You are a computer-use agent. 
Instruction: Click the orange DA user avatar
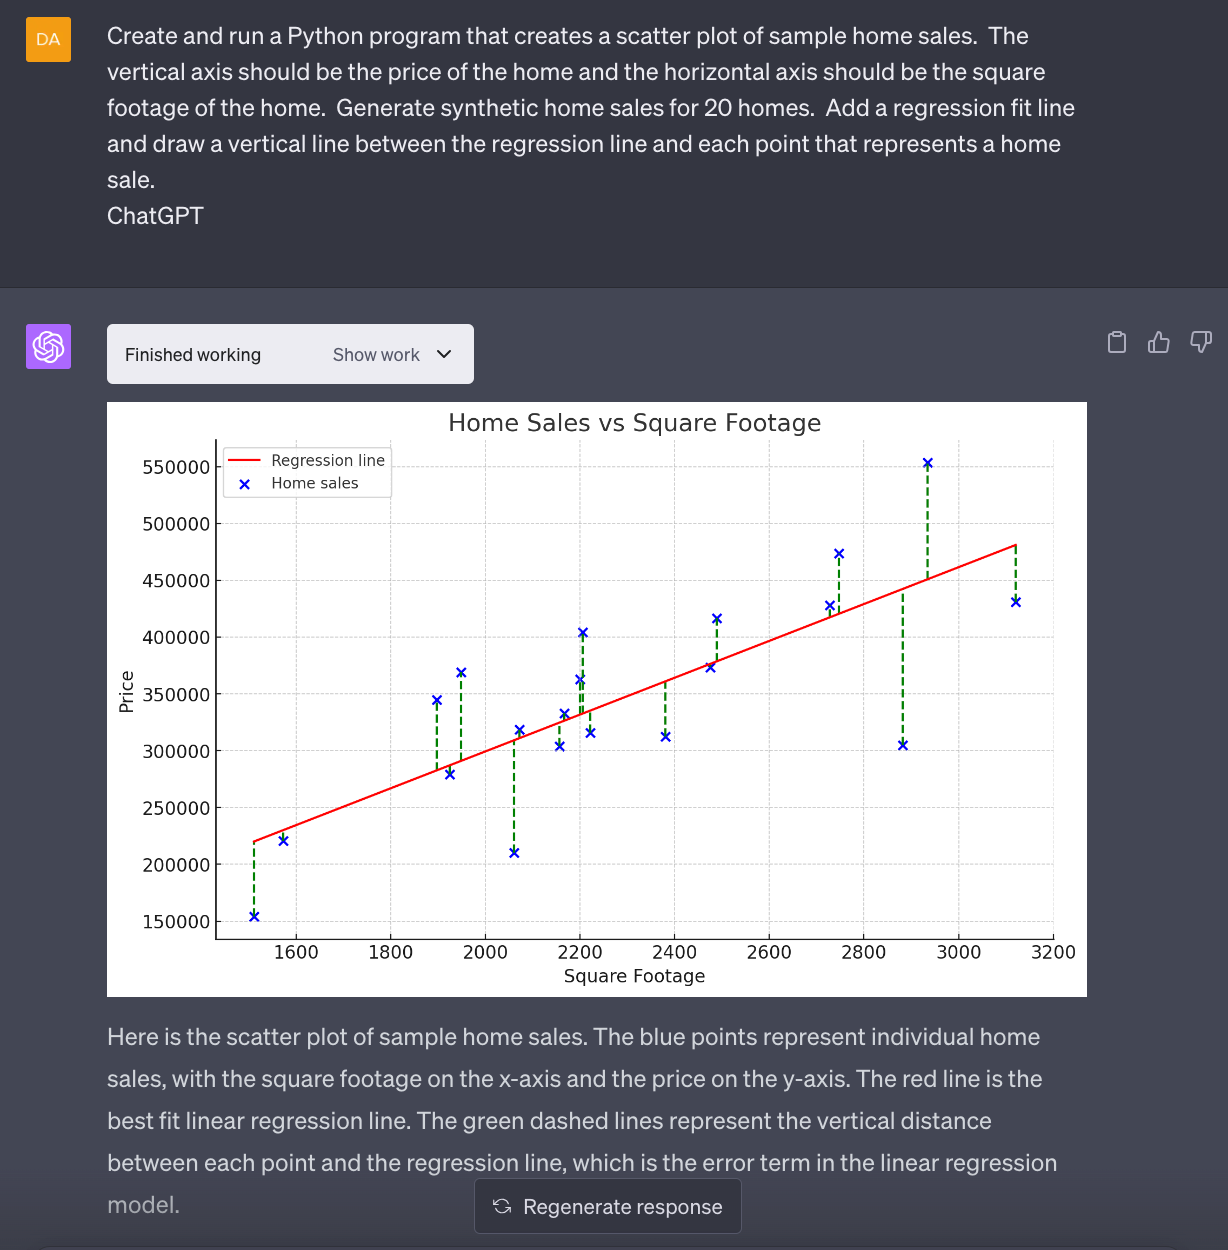48,40
